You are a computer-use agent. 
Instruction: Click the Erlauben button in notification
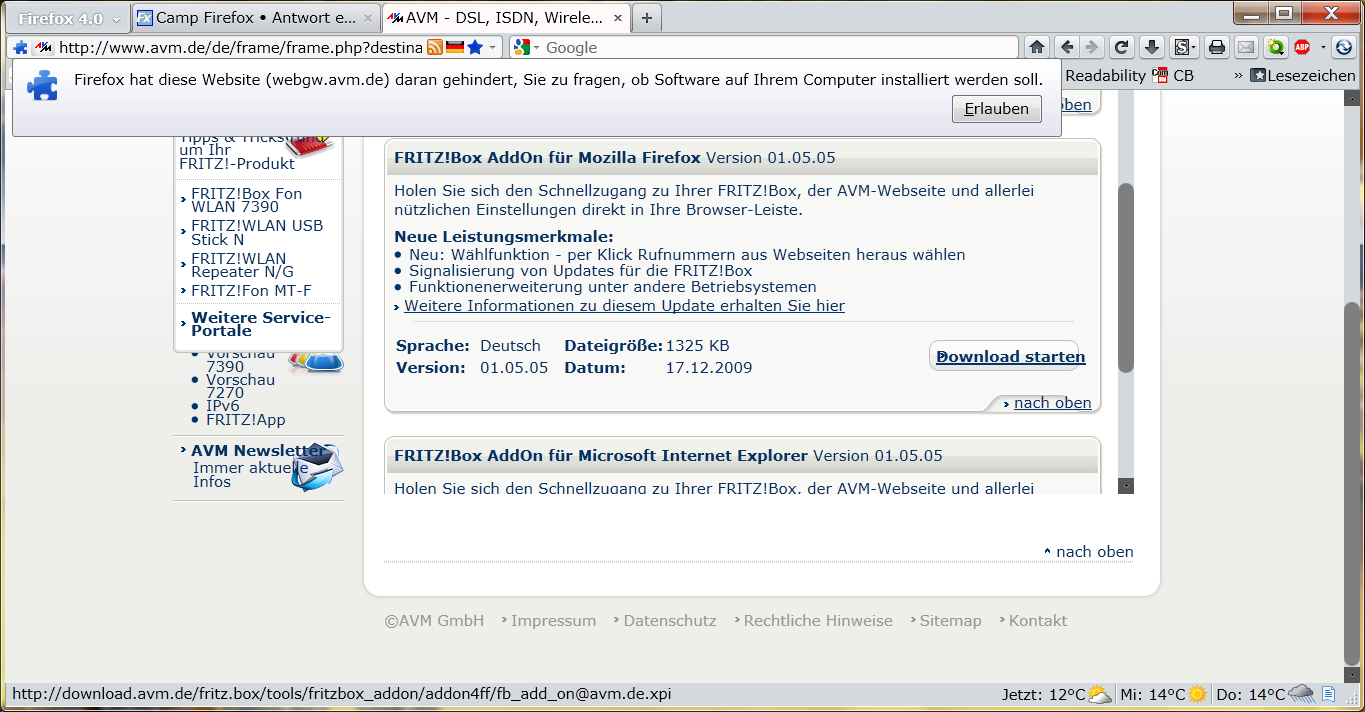click(996, 109)
